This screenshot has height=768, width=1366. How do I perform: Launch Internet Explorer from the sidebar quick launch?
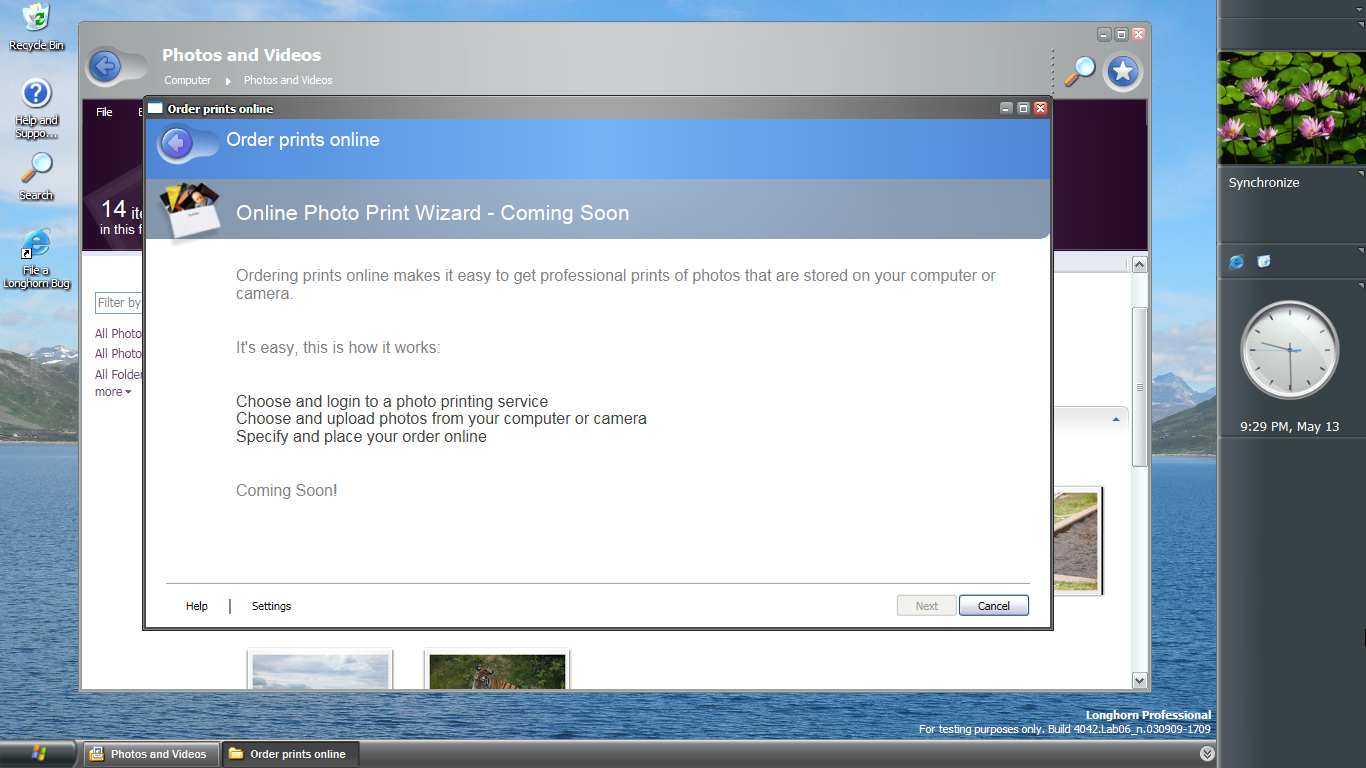[x=1237, y=262]
